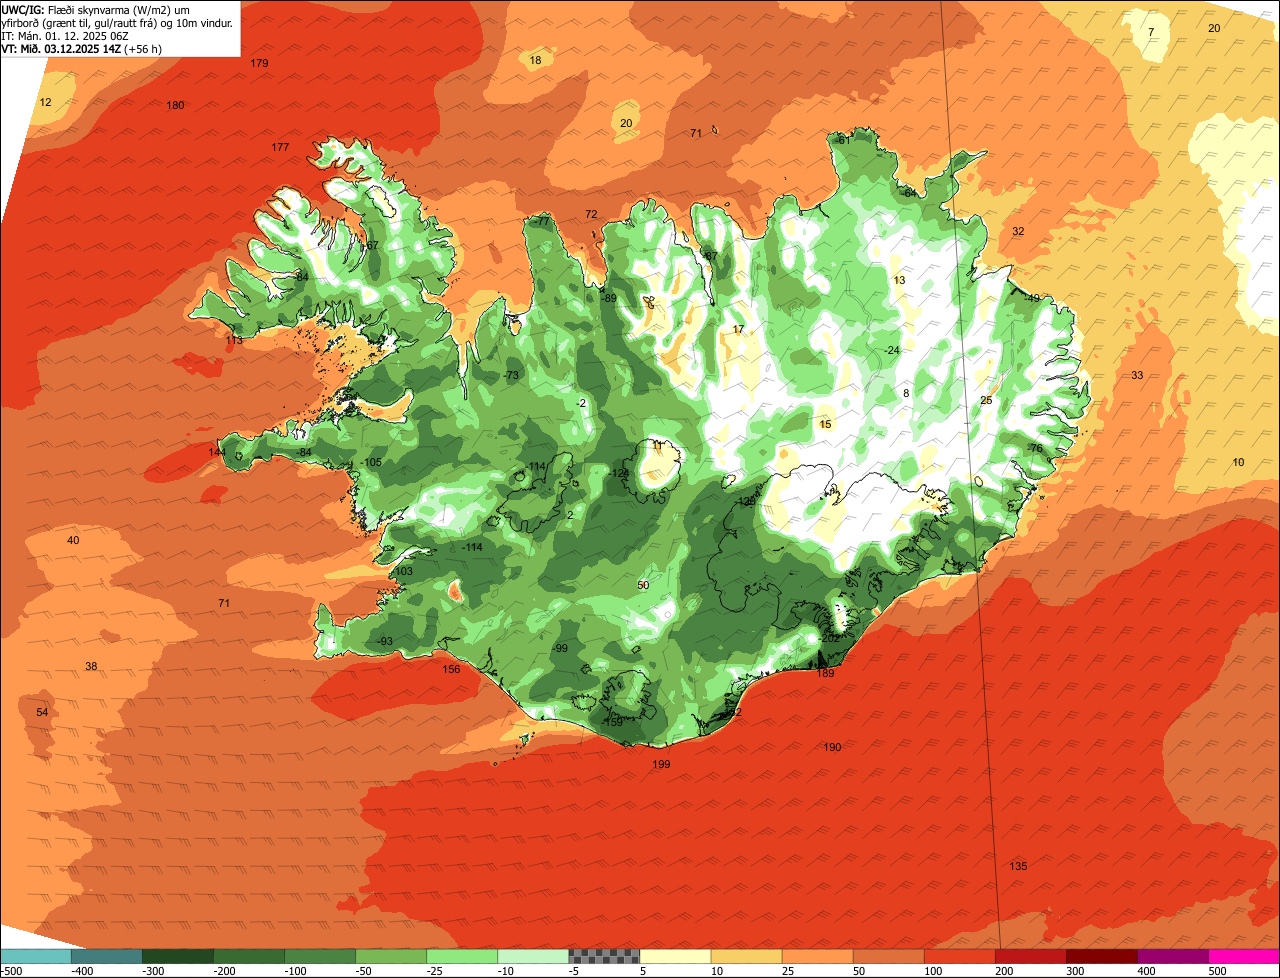The width and height of the screenshot is (1280, 978).
Task: Click the value -159 near the south coast
Action: (612, 721)
